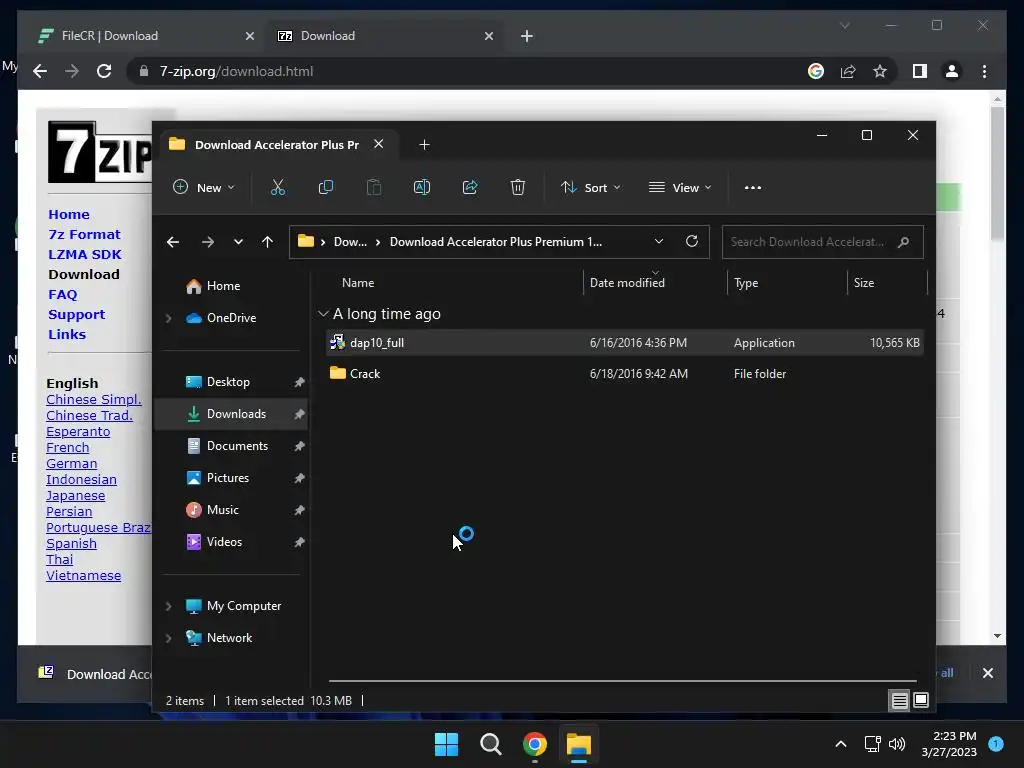
Task: Open the View dropdown
Action: pos(680,187)
